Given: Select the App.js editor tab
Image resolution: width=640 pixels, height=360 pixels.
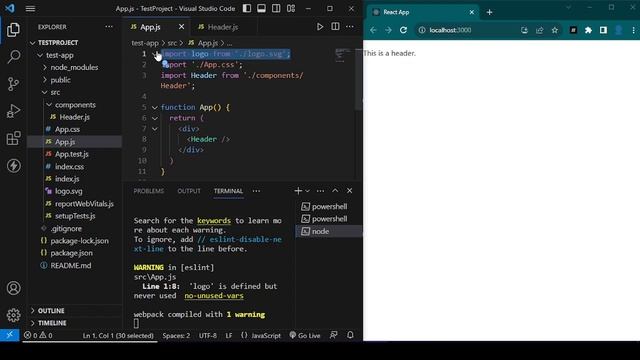Looking at the screenshot, I should 156,27.
